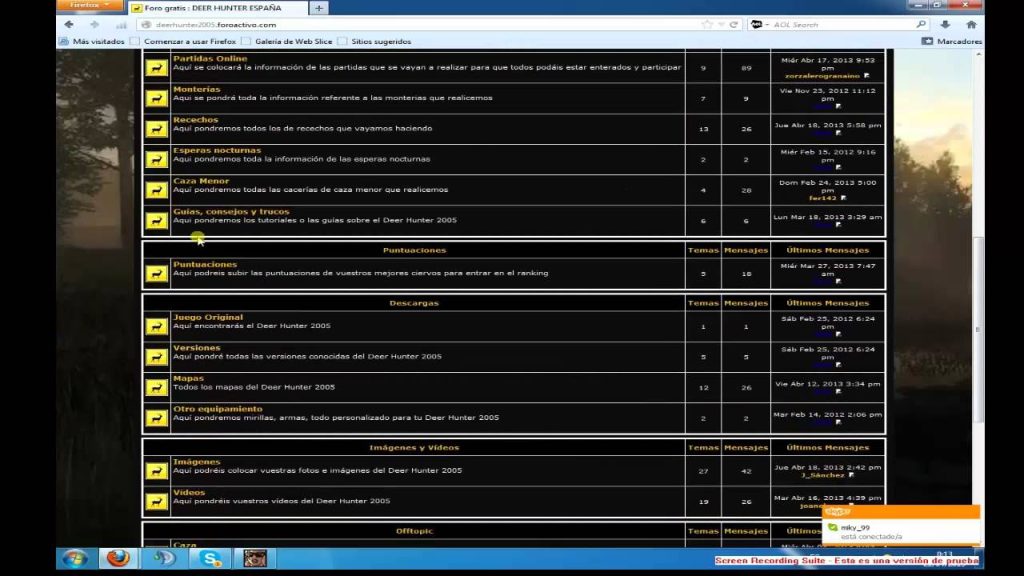This screenshot has height=576, width=1024.
Task: Click the deer icon next to Monterías
Action: click(x=156, y=98)
